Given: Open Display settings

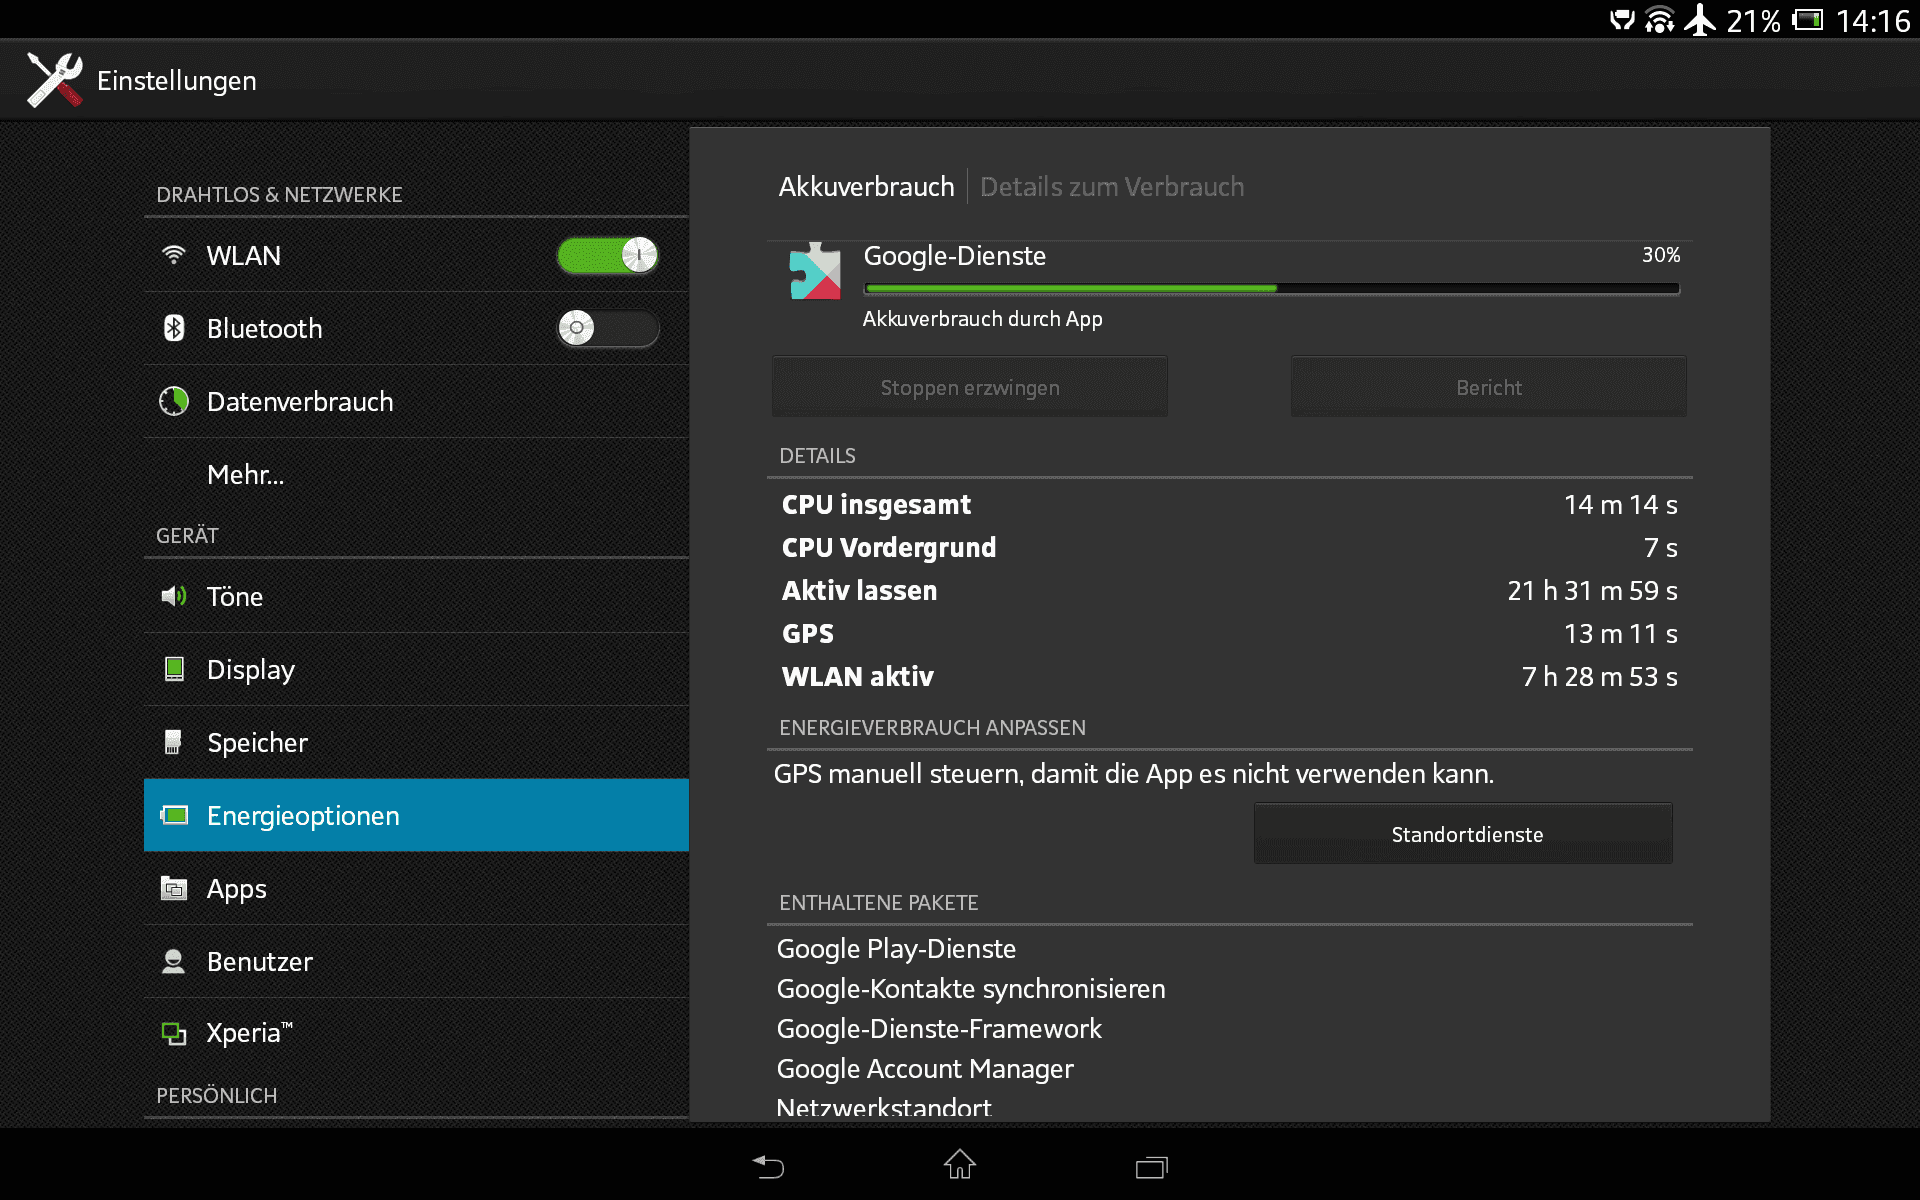Looking at the screenshot, I should pyautogui.click(x=416, y=669).
